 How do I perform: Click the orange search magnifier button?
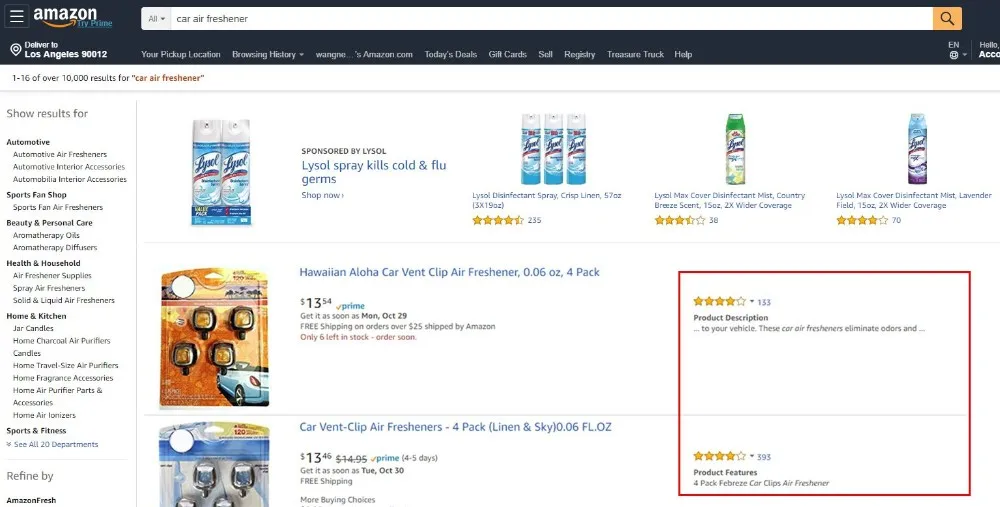[x=947, y=18]
